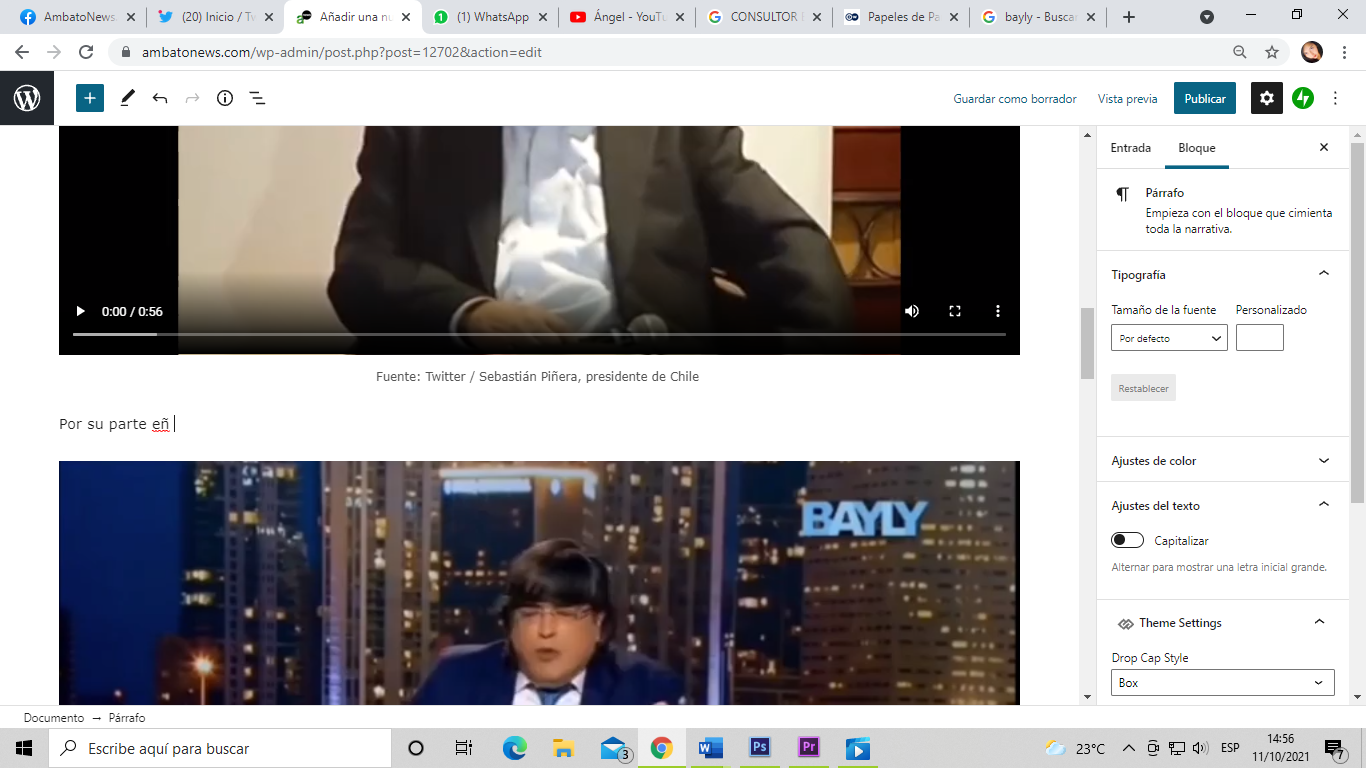1366x768 pixels.
Task: Click the Bayly video thumbnail
Action: click(539, 583)
